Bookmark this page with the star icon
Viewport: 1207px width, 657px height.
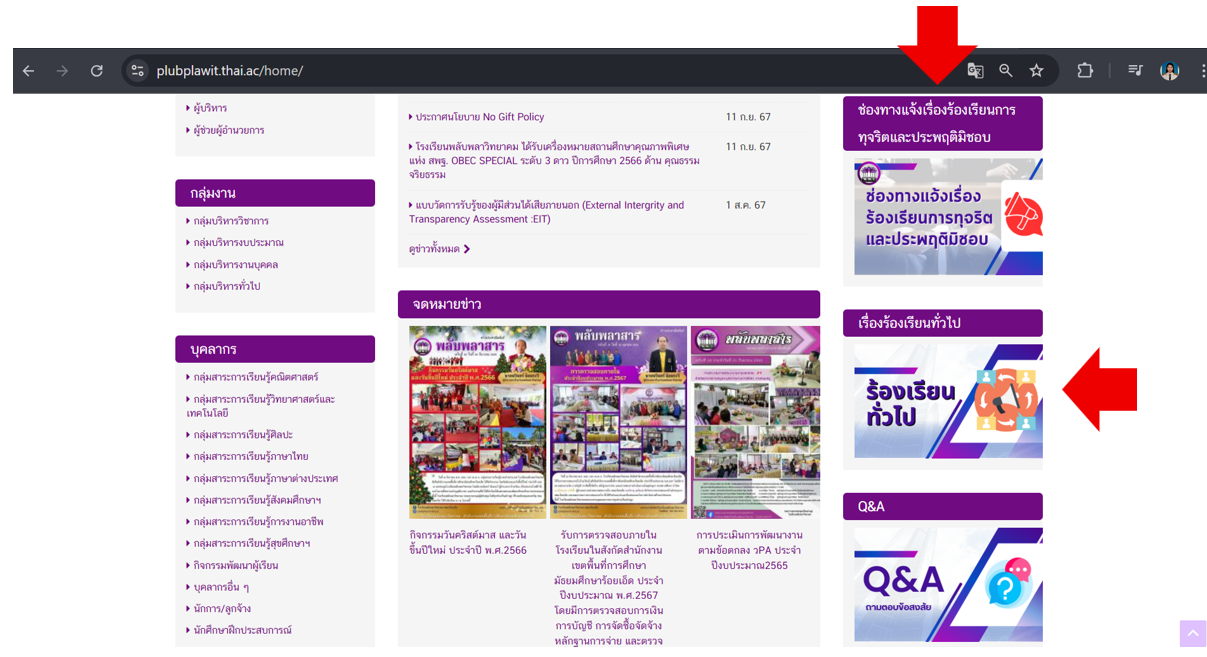click(1037, 71)
